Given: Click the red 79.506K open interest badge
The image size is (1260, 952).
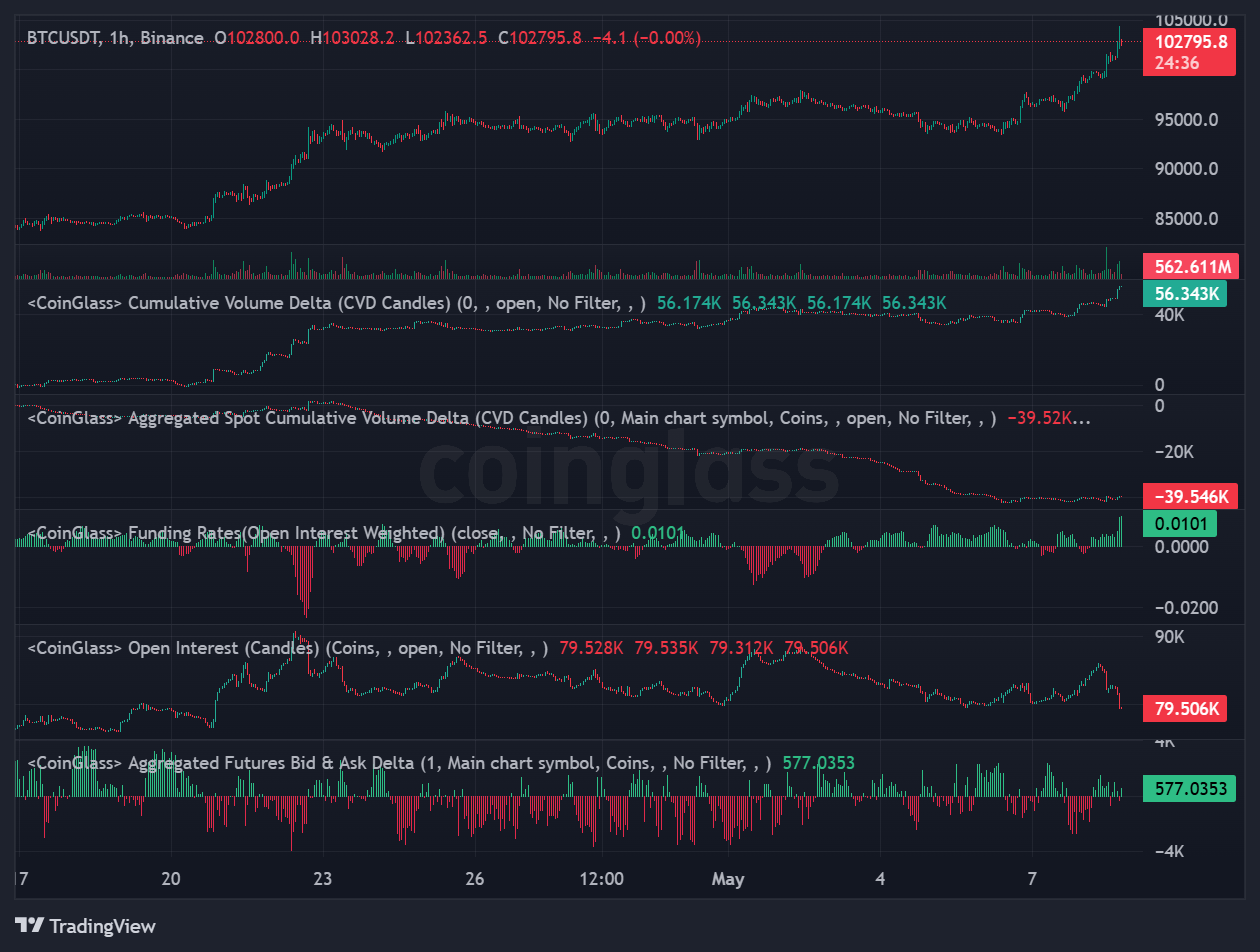Looking at the screenshot, I should tap(1185, 708).
